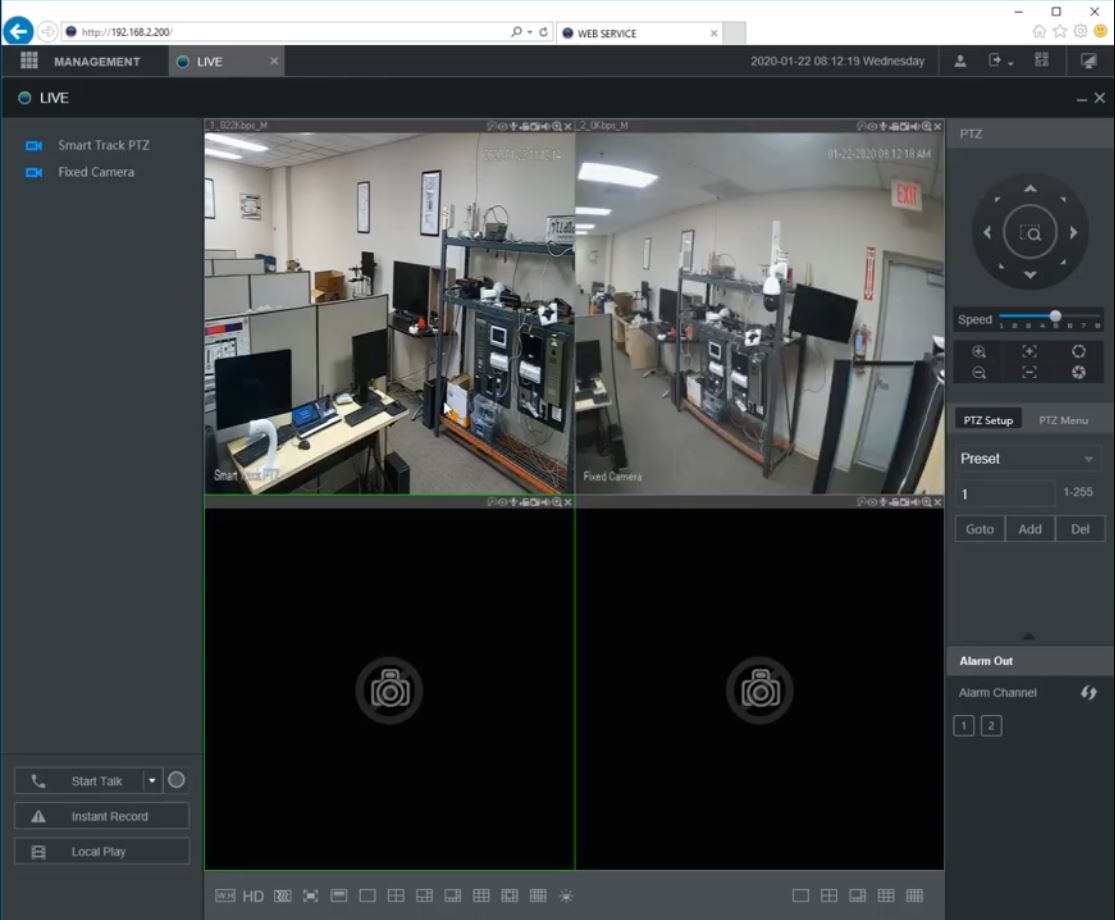The image size is (1115, 920).
Task: Expand the Start Talk dropdown arrow
Action: point(152,781)
